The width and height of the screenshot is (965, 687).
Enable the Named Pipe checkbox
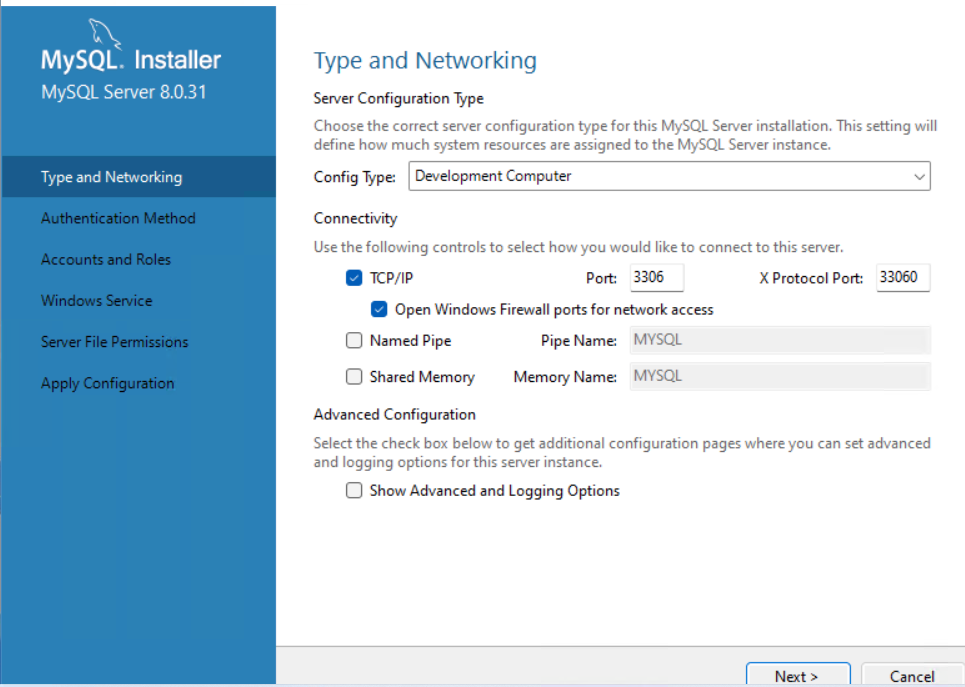point(354,341)
